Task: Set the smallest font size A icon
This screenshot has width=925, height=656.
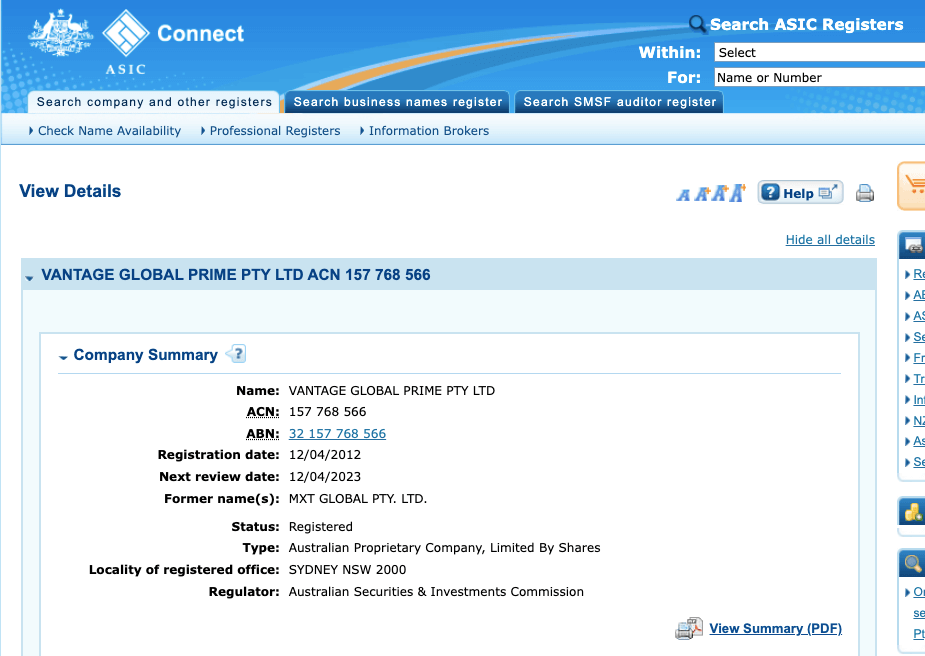Action: pyautogui.click(x=683, y=194)
